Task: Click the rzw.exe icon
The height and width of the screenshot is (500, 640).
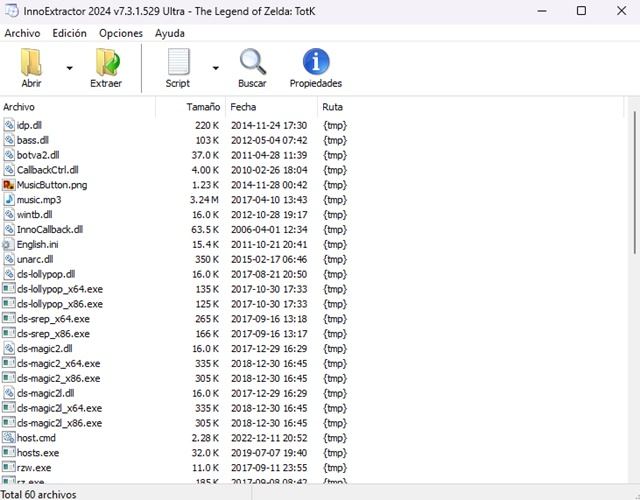Action: point(9,467)
